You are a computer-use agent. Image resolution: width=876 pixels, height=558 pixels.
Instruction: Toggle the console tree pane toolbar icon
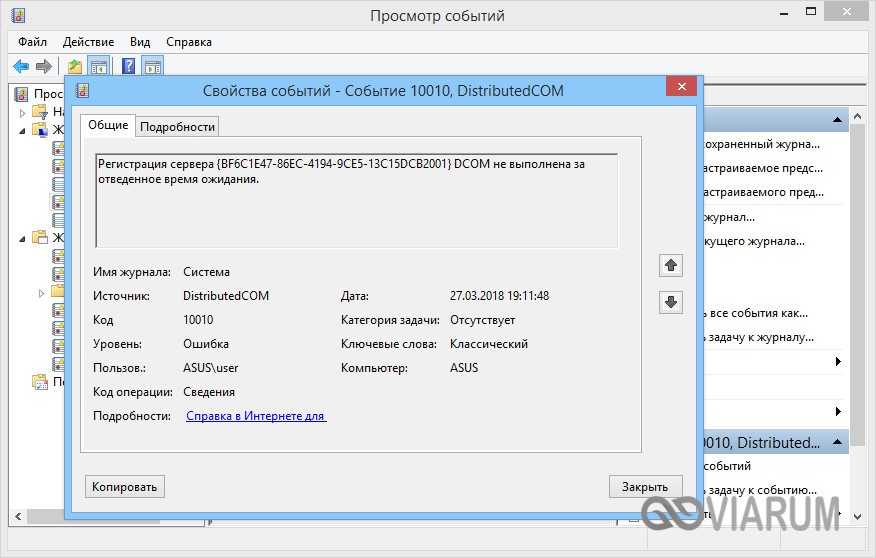coord(99,67)
